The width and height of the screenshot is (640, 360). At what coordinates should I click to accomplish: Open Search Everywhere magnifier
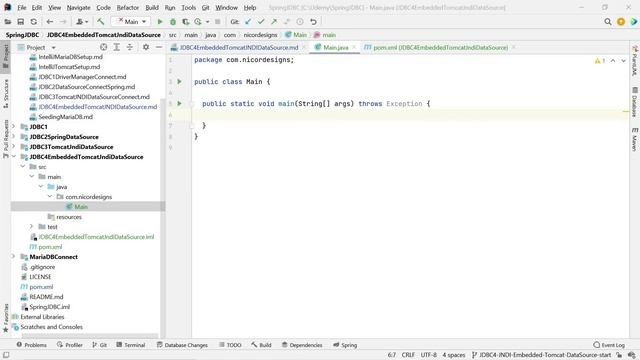(608, 22)
